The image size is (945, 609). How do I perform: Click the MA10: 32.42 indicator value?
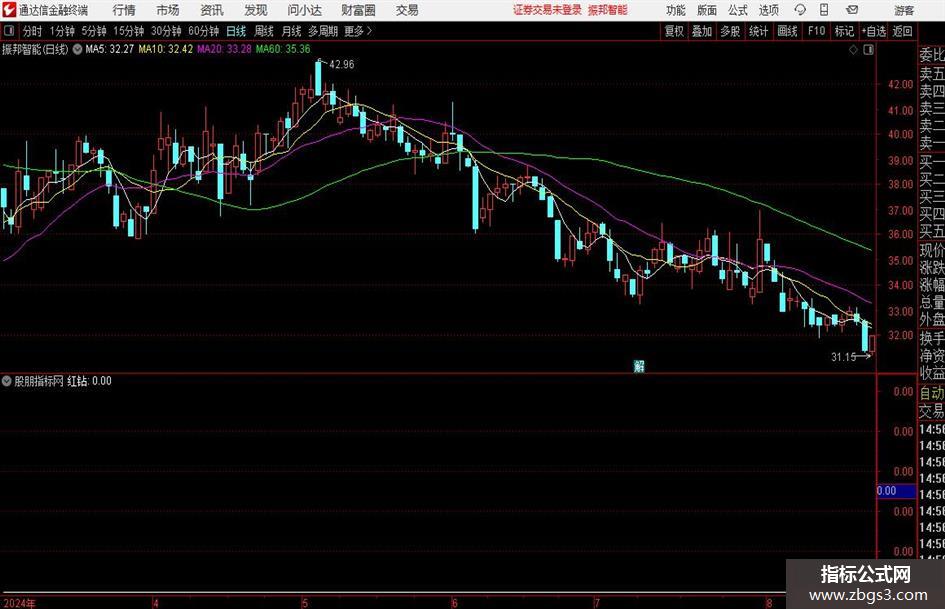166,49
